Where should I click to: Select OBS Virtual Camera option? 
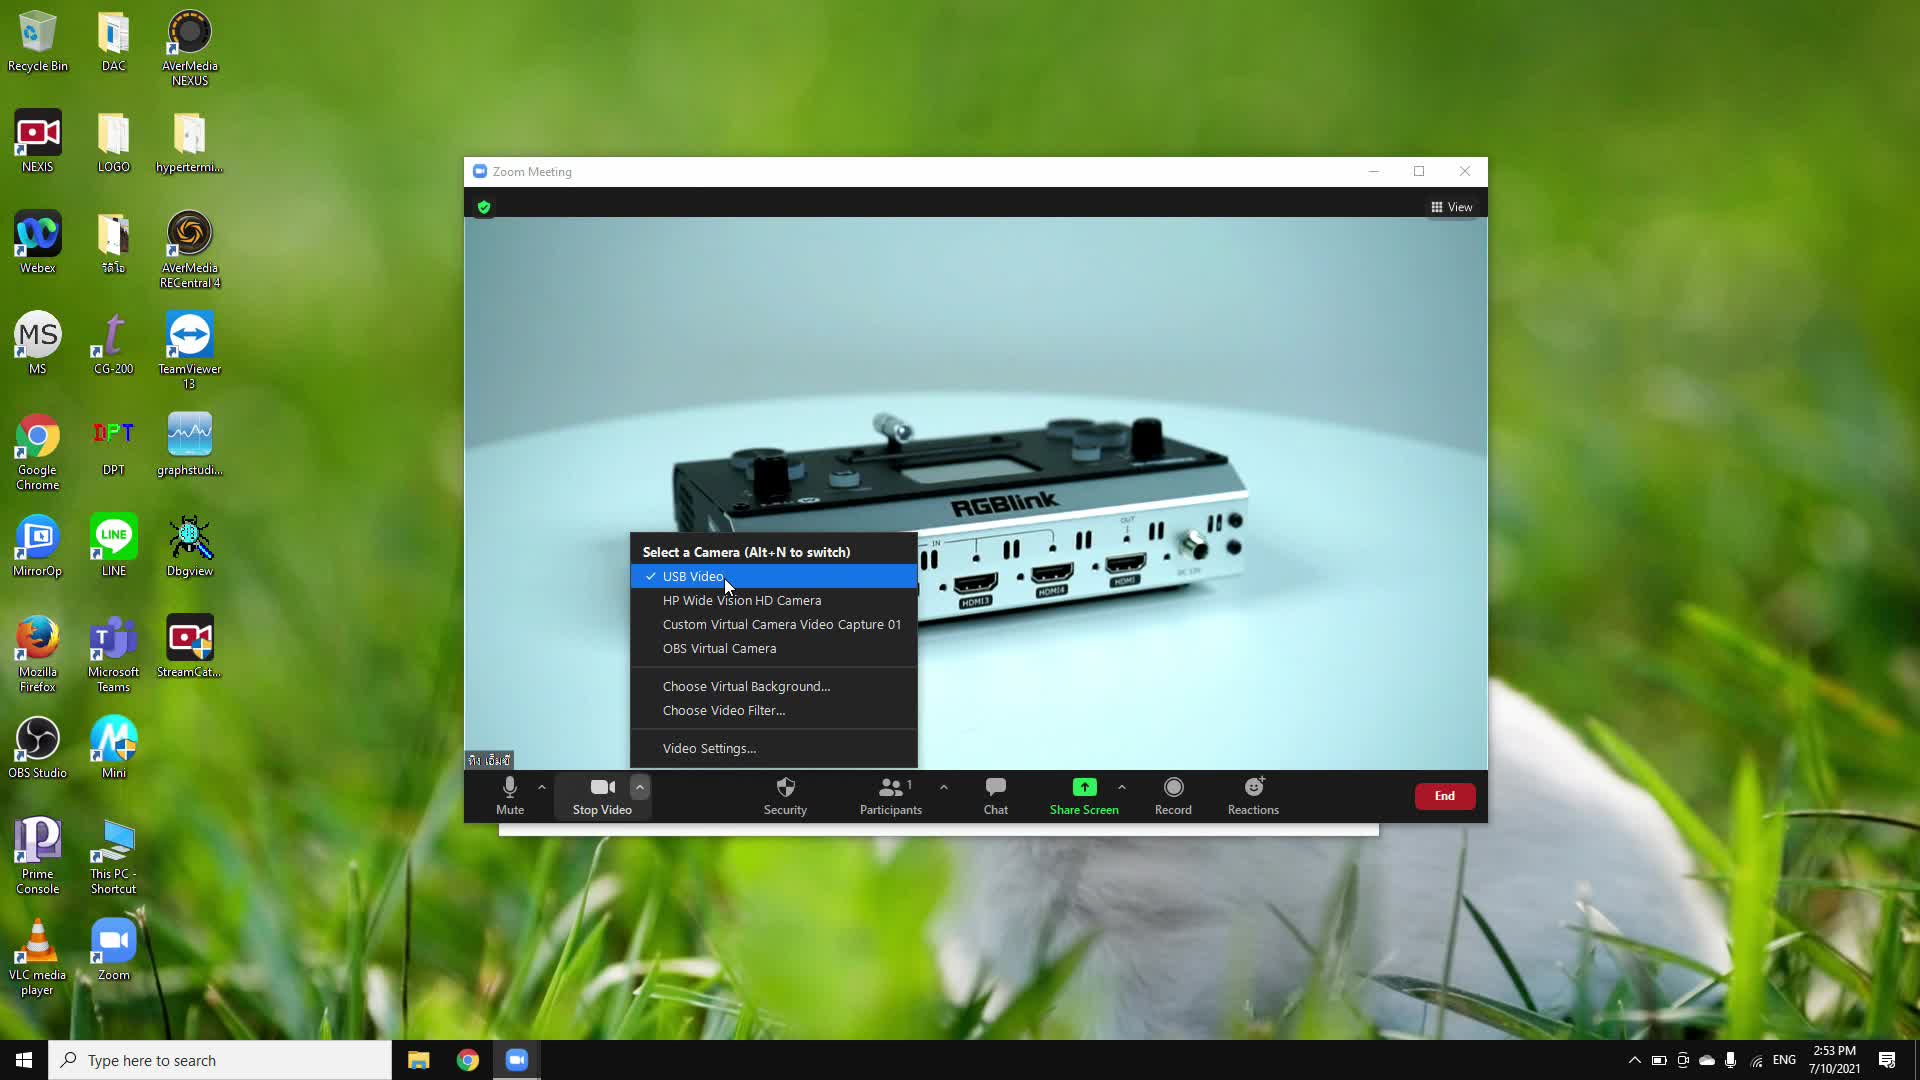(721, 647)
